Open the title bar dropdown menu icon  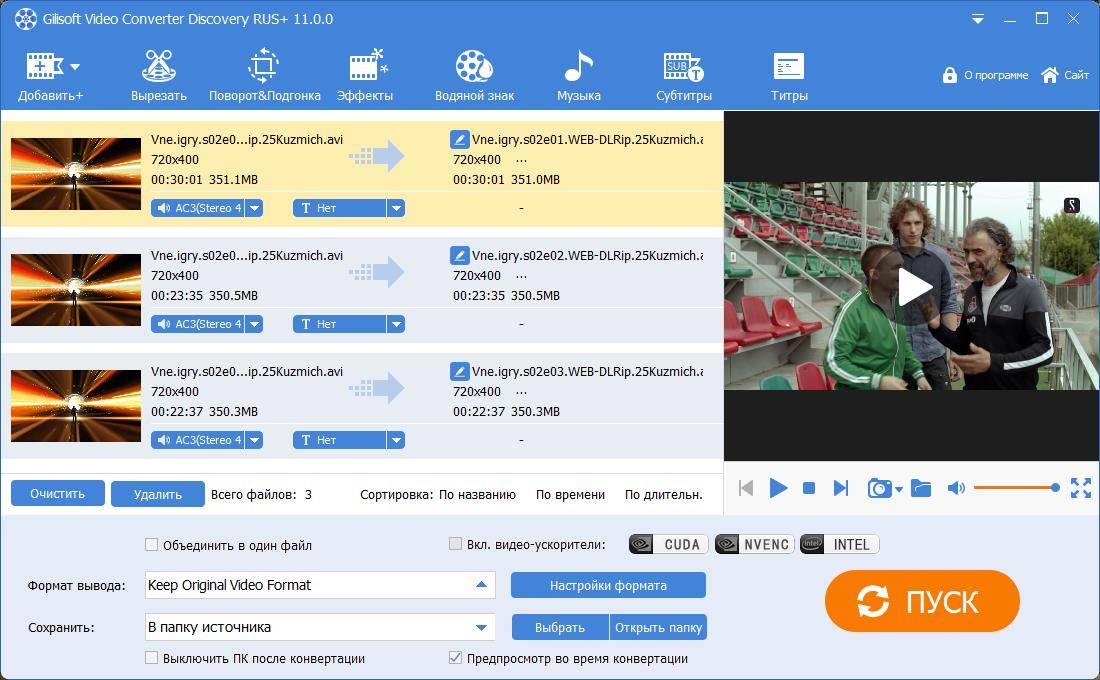click(x=978, y=20)
